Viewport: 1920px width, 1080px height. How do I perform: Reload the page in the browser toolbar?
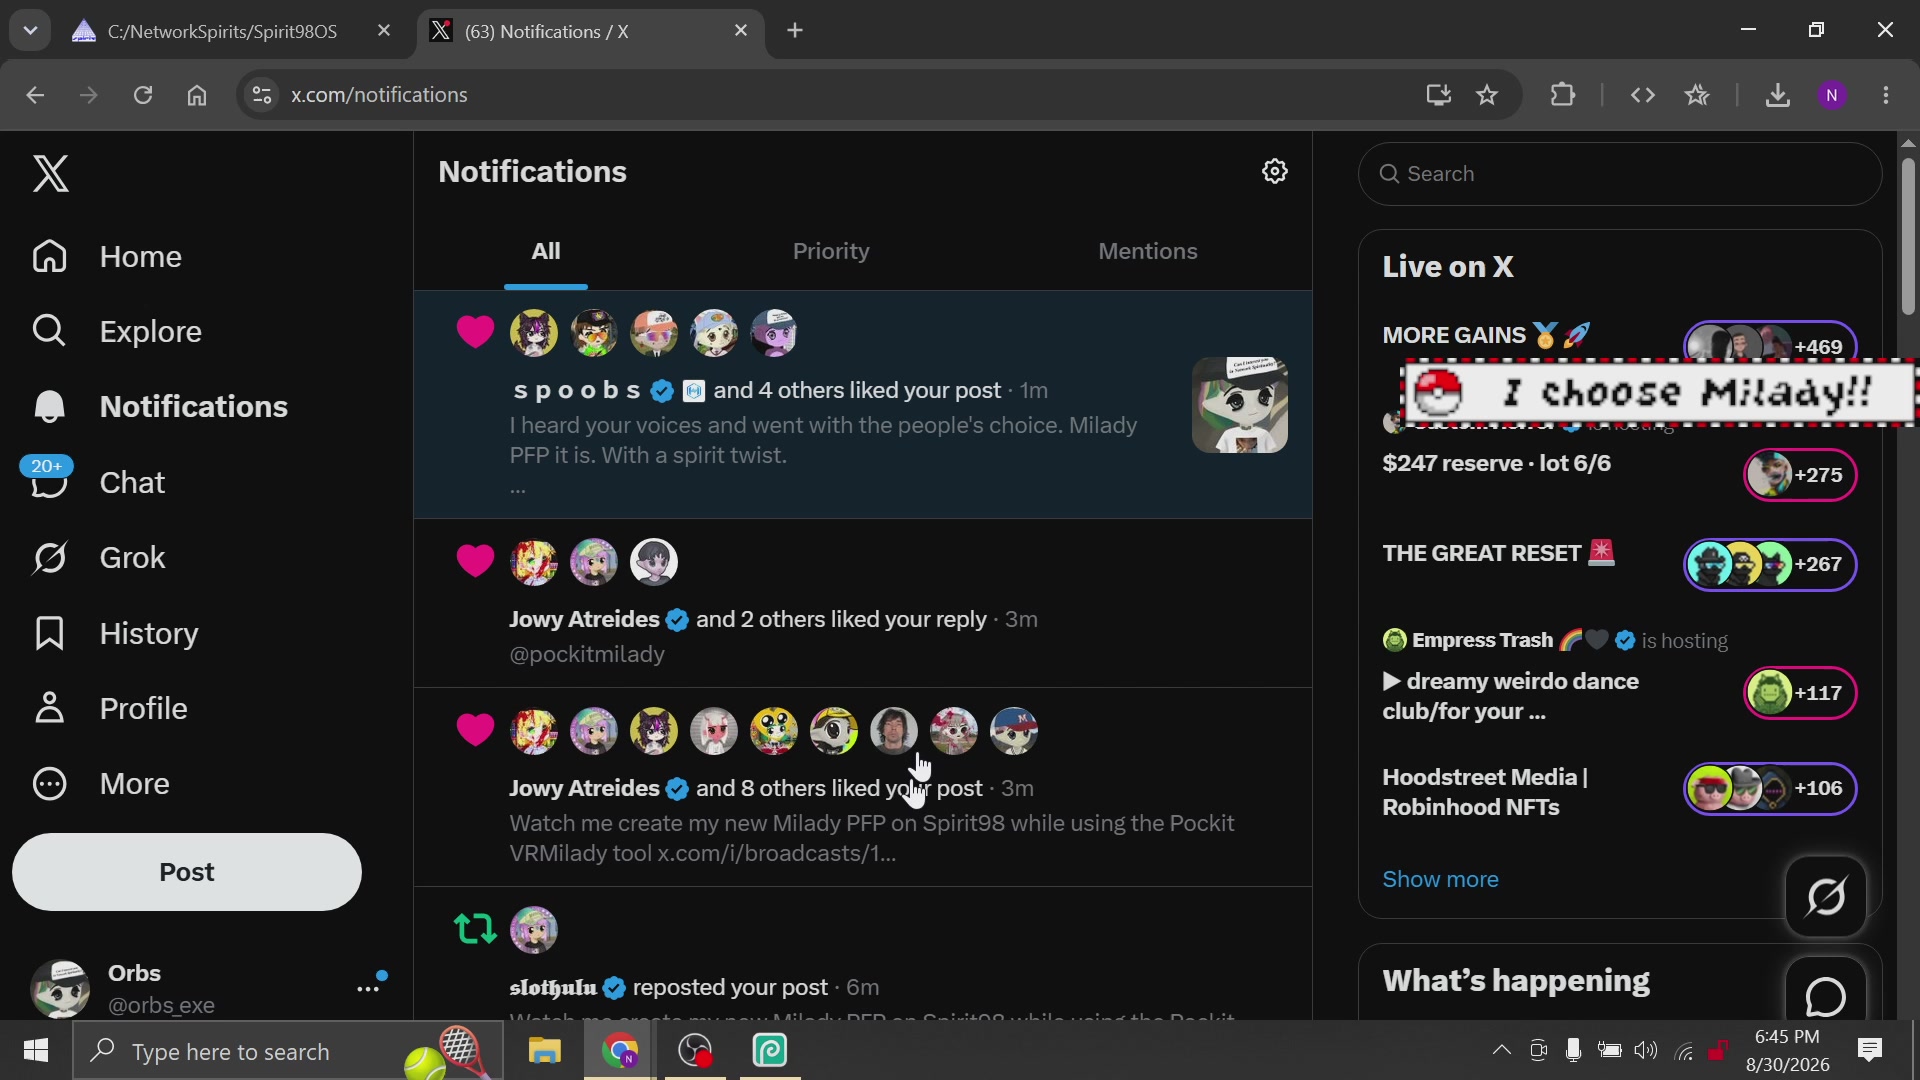pos(143,95)
